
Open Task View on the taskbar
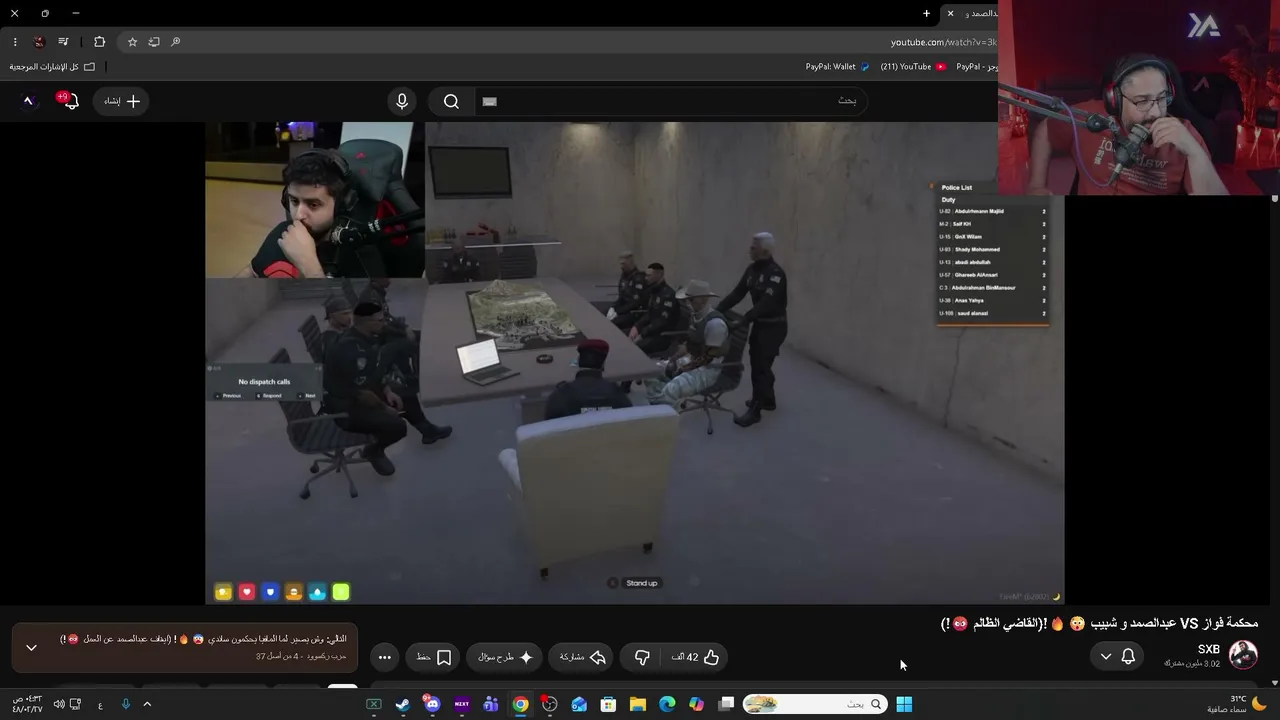(x=726, y=704)
